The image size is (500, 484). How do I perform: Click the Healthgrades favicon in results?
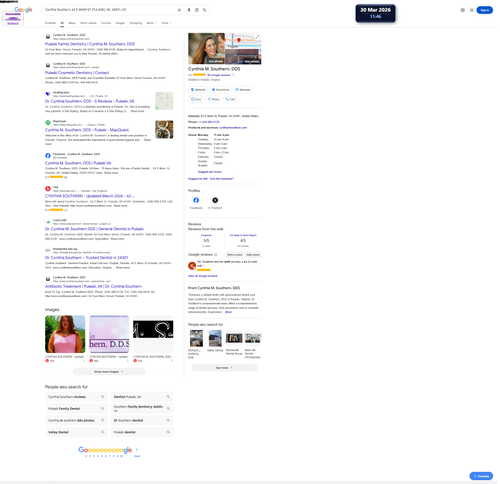(48, 94)
